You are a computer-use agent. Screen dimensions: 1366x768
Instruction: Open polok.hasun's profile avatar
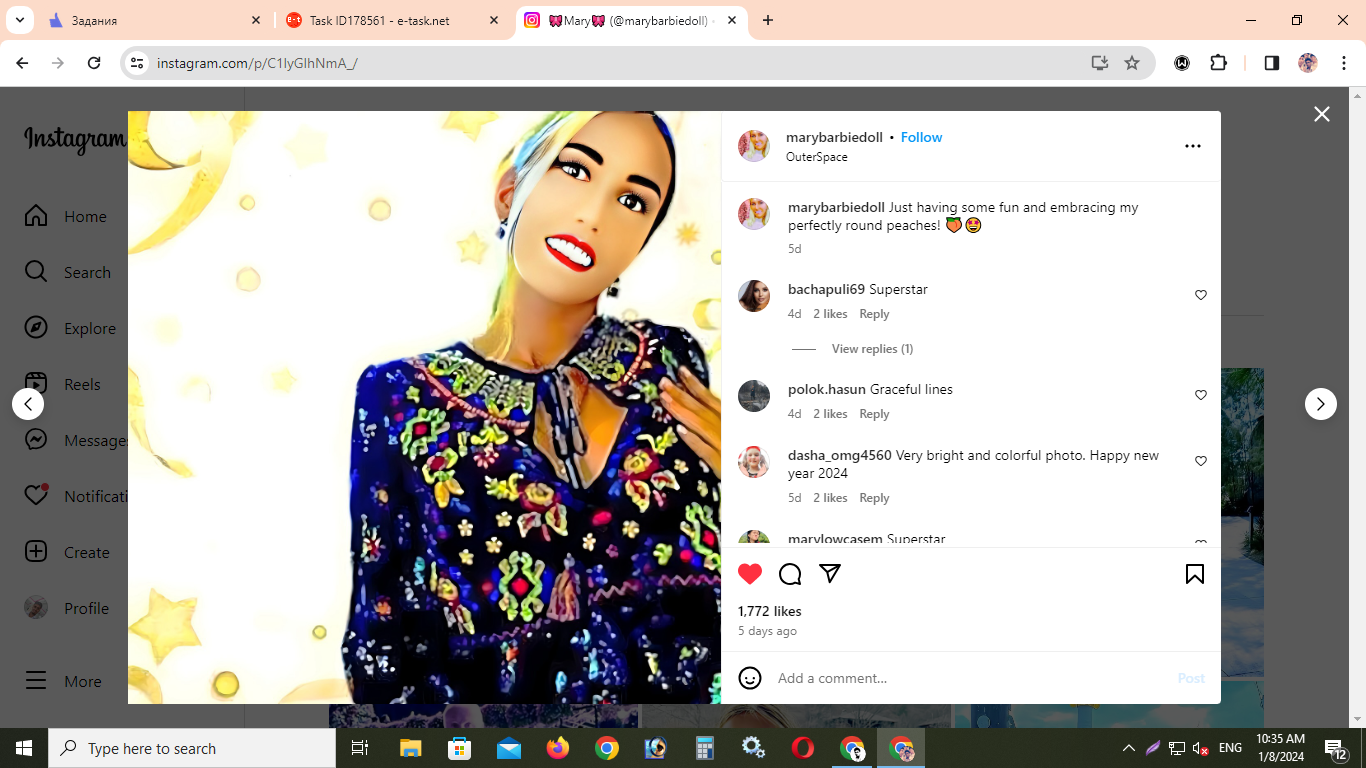pyautogui.click(x=754, y=396)
